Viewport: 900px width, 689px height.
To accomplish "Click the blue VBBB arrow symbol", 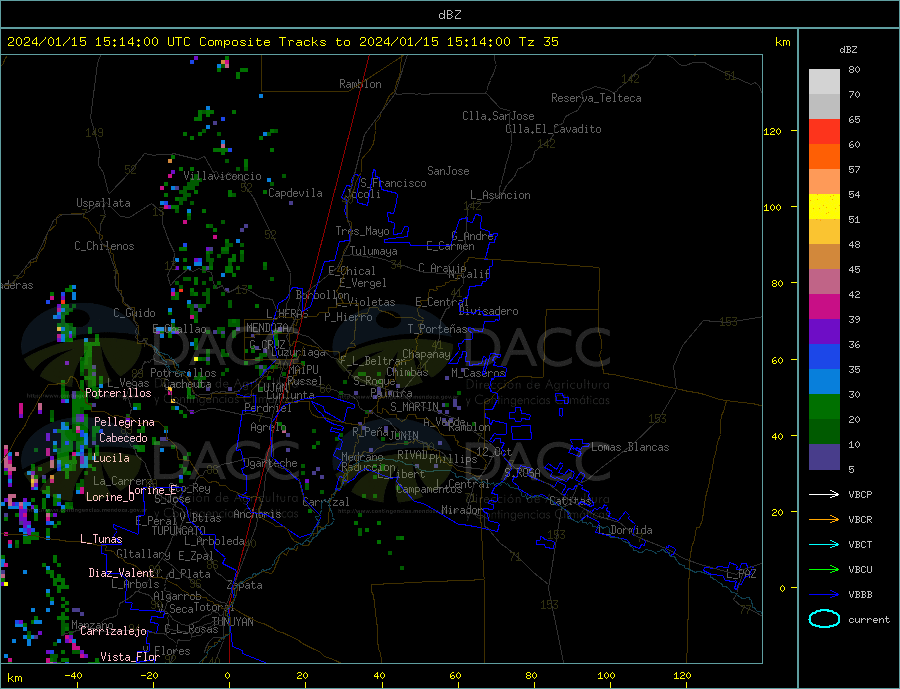I will [824, 594].
